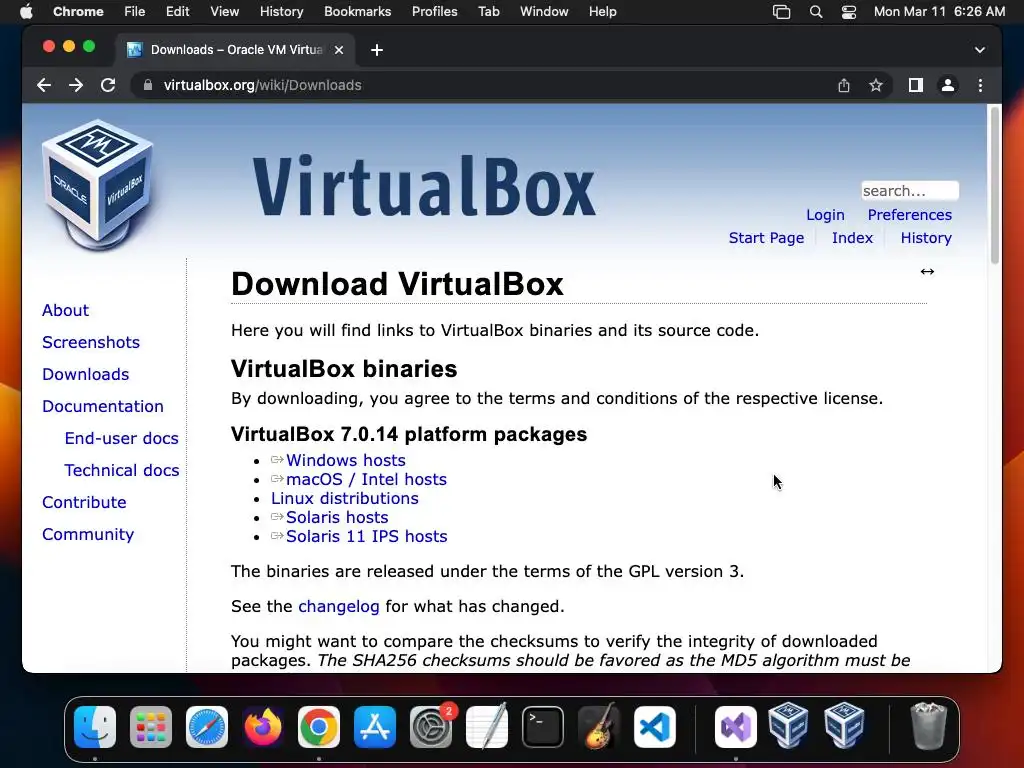Click the VirtualBox cube logo
The image size is (1024, 768).
tap(98, 185)
